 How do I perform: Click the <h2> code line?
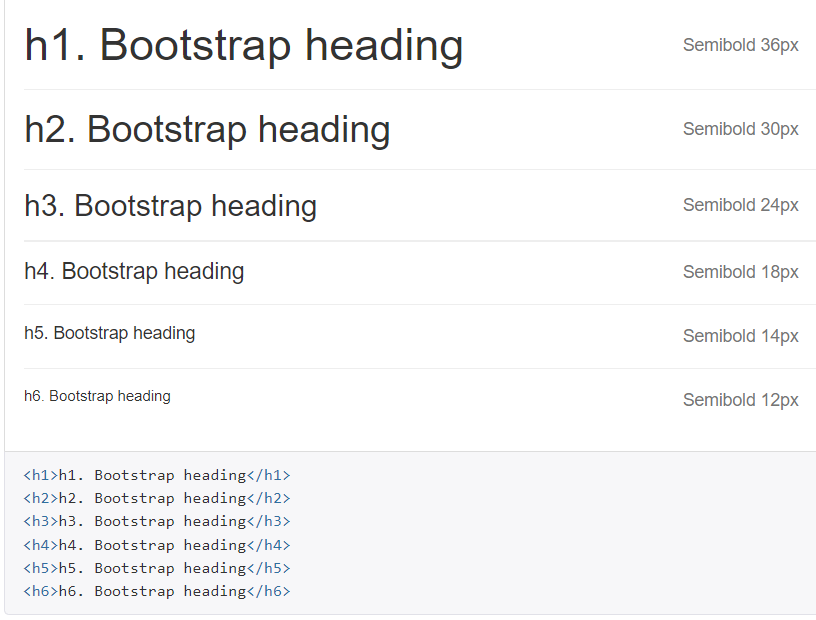tap(157, 498)
